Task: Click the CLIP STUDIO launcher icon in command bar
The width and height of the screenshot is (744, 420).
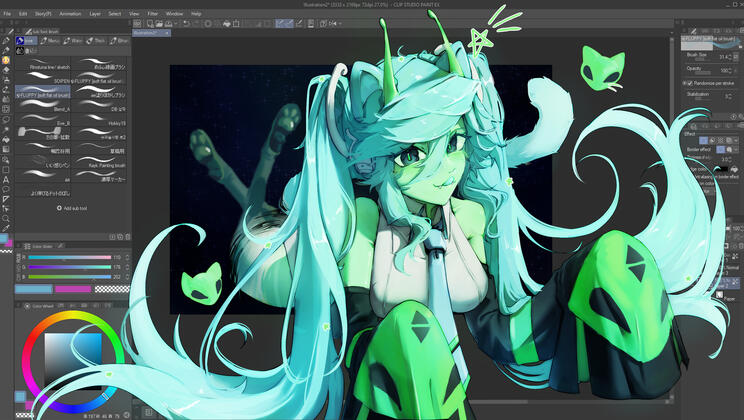Action: [x=137, y=23]
